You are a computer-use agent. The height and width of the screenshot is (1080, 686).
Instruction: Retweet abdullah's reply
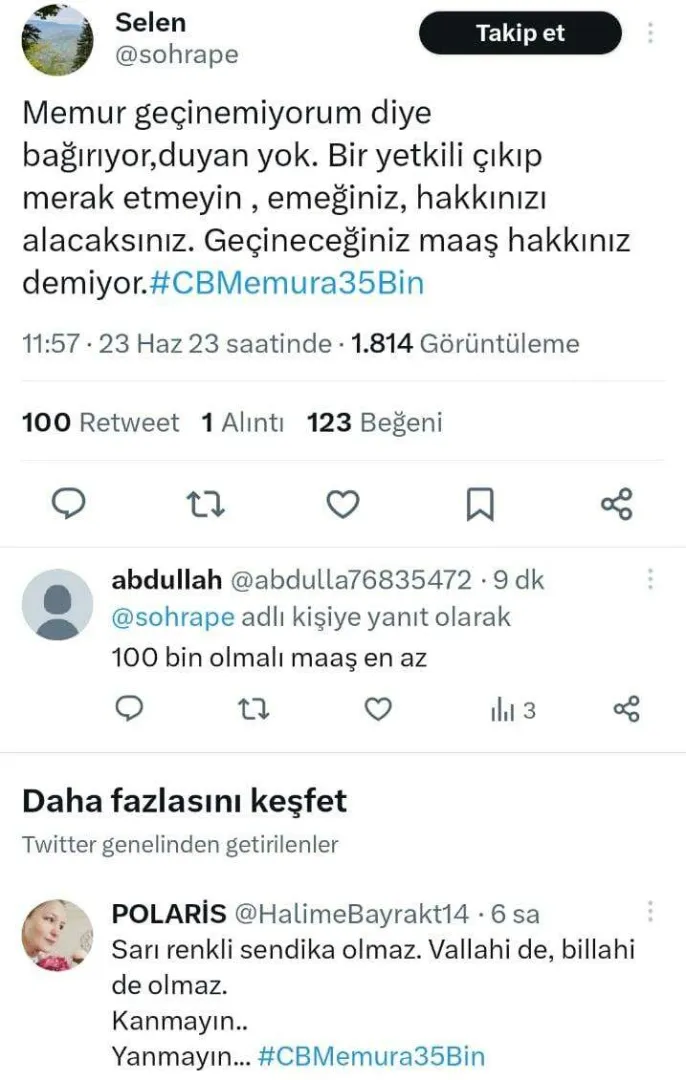[x=251, y=709]
